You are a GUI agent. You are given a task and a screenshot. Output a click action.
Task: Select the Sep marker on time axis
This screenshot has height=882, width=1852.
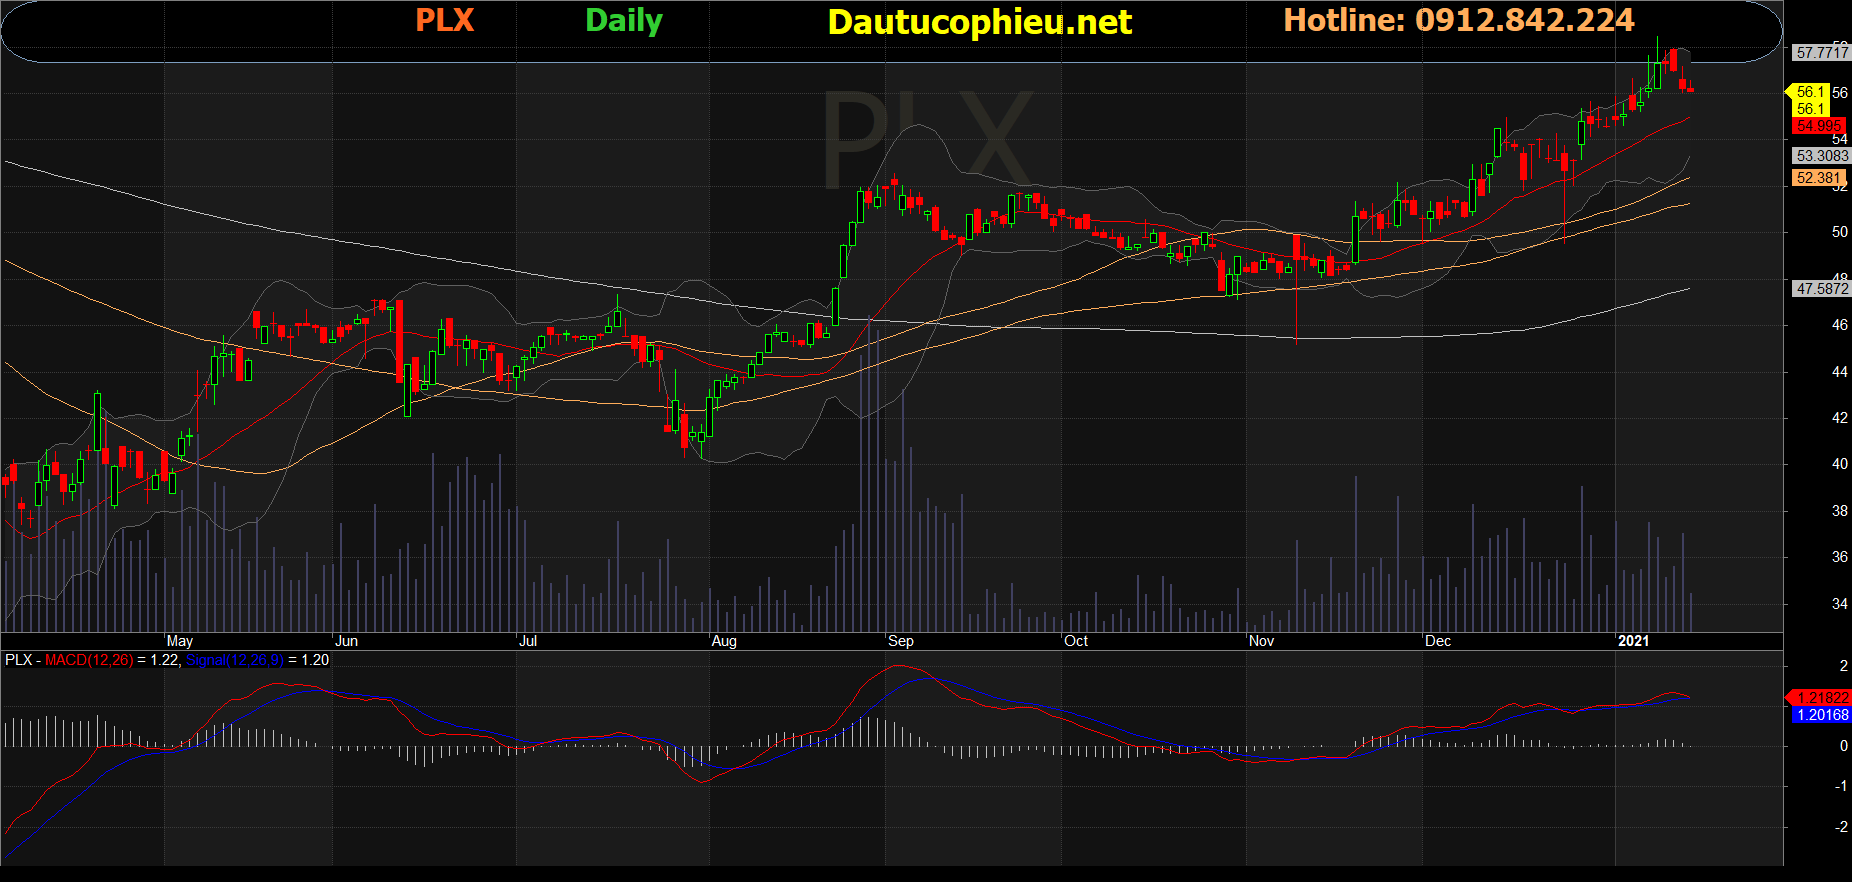900,641
